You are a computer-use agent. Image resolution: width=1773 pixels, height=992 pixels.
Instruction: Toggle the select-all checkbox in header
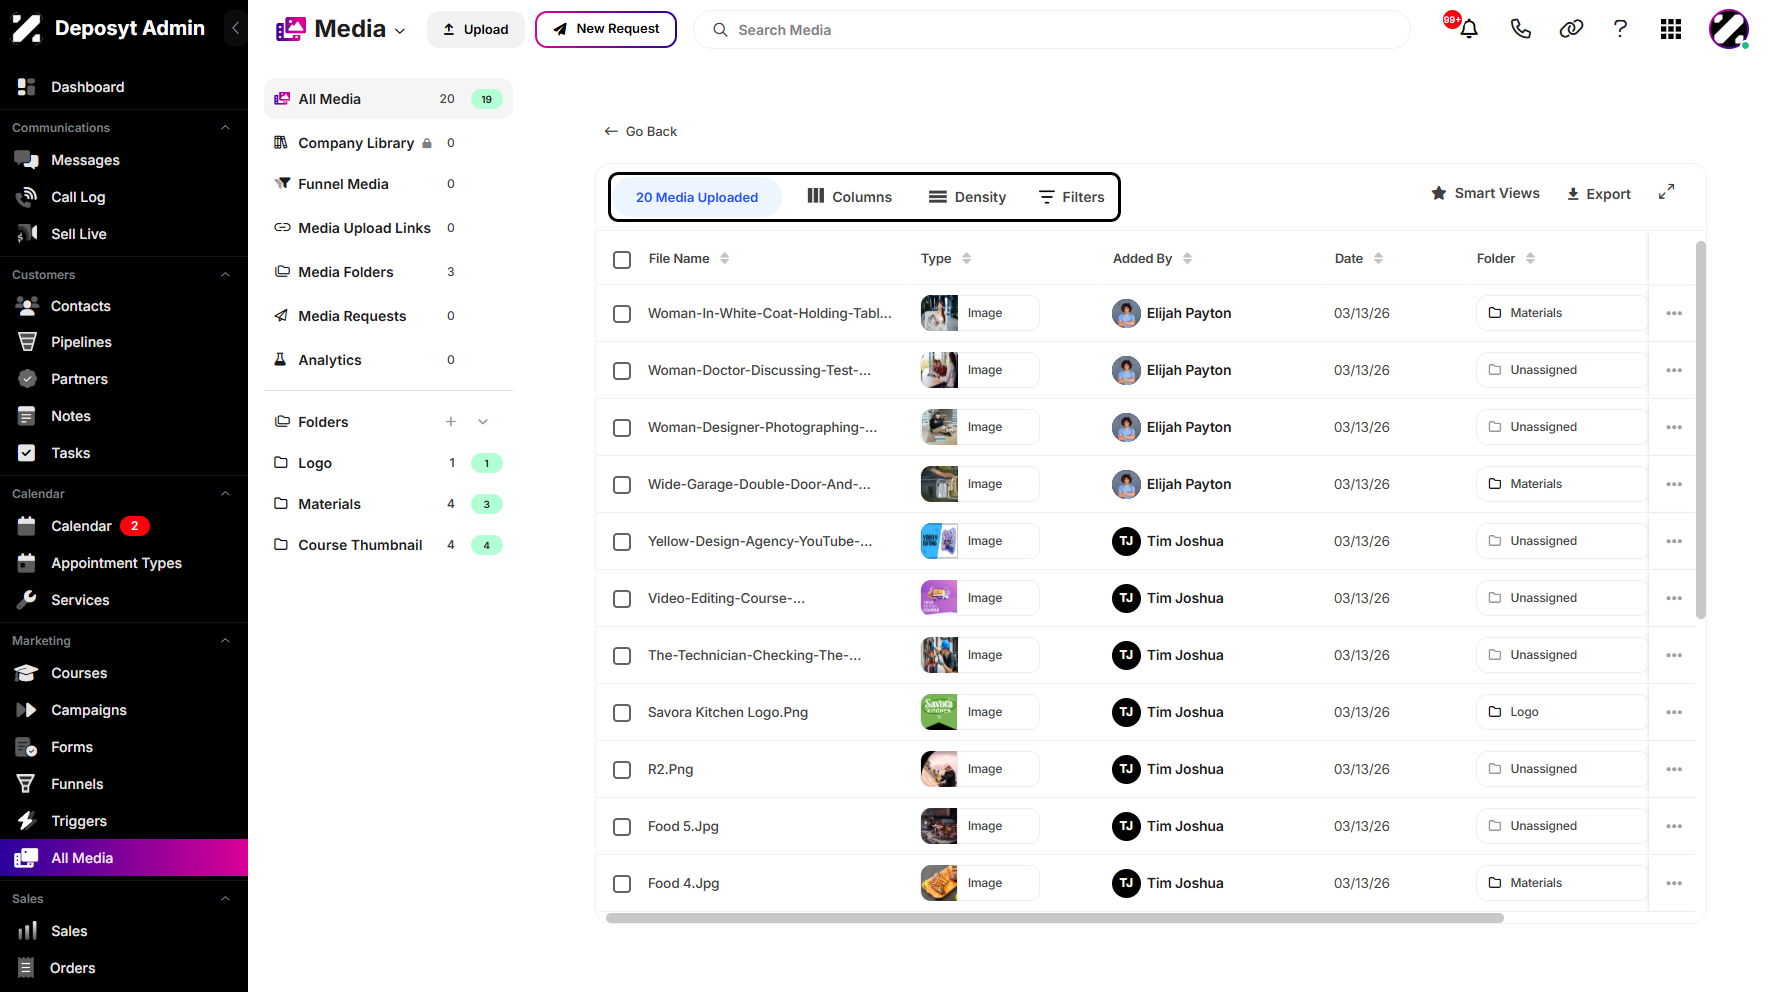622,260
